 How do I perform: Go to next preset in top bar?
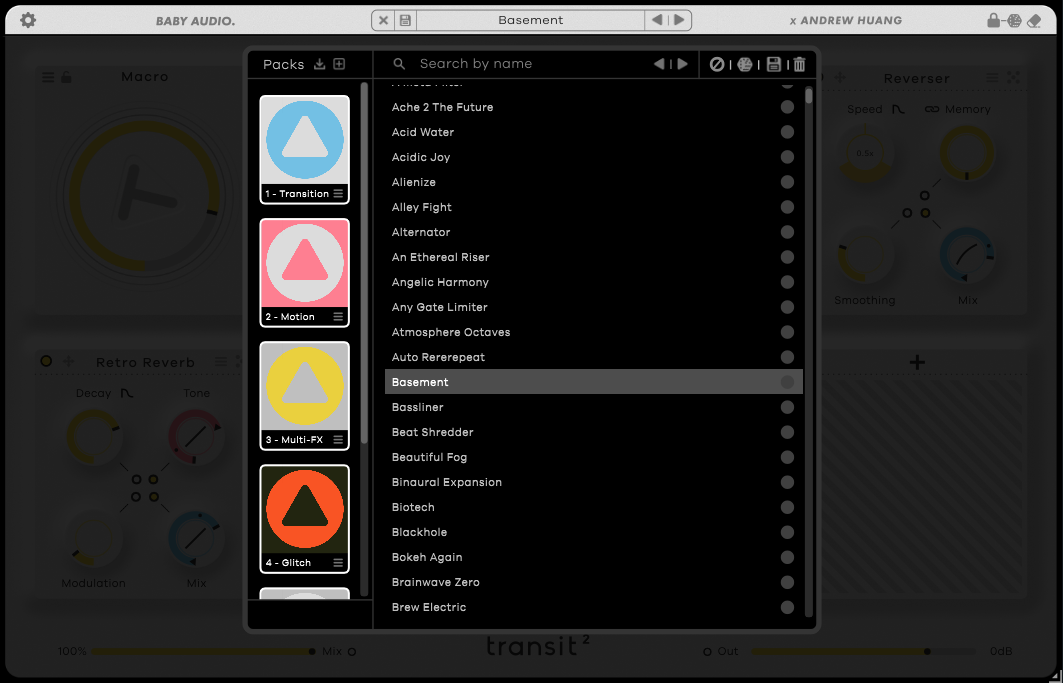pos(679,20)
